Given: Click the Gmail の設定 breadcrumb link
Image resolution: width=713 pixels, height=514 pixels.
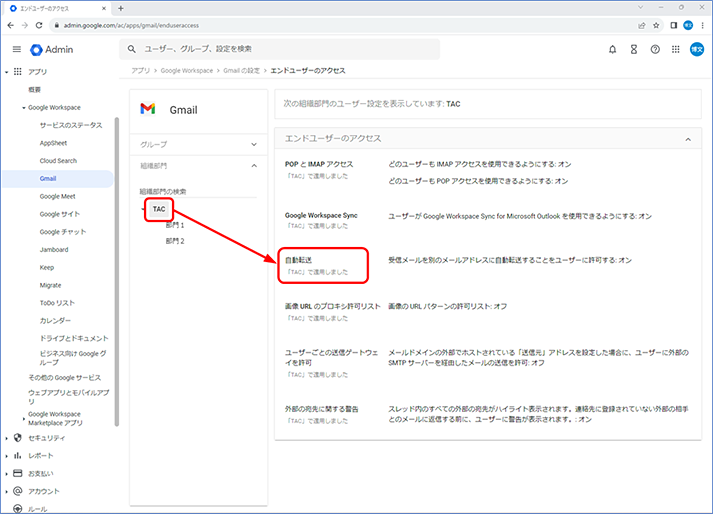Looking at the screenshot, I should [241, 71].
